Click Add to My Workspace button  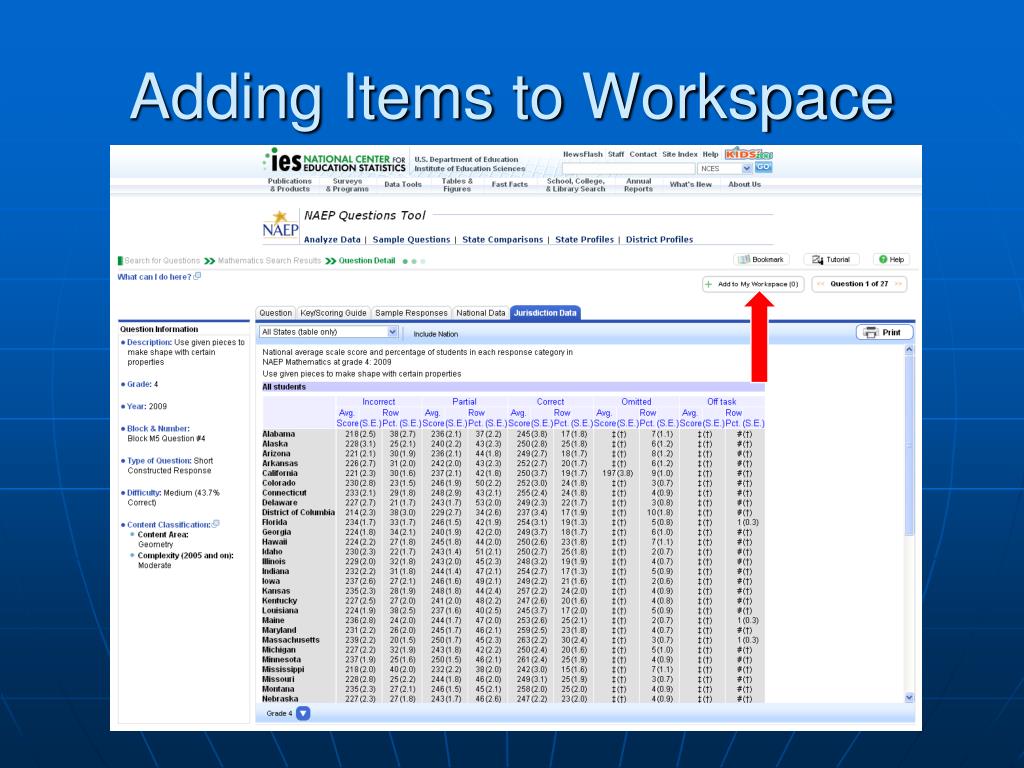click(x=753, y=284)
